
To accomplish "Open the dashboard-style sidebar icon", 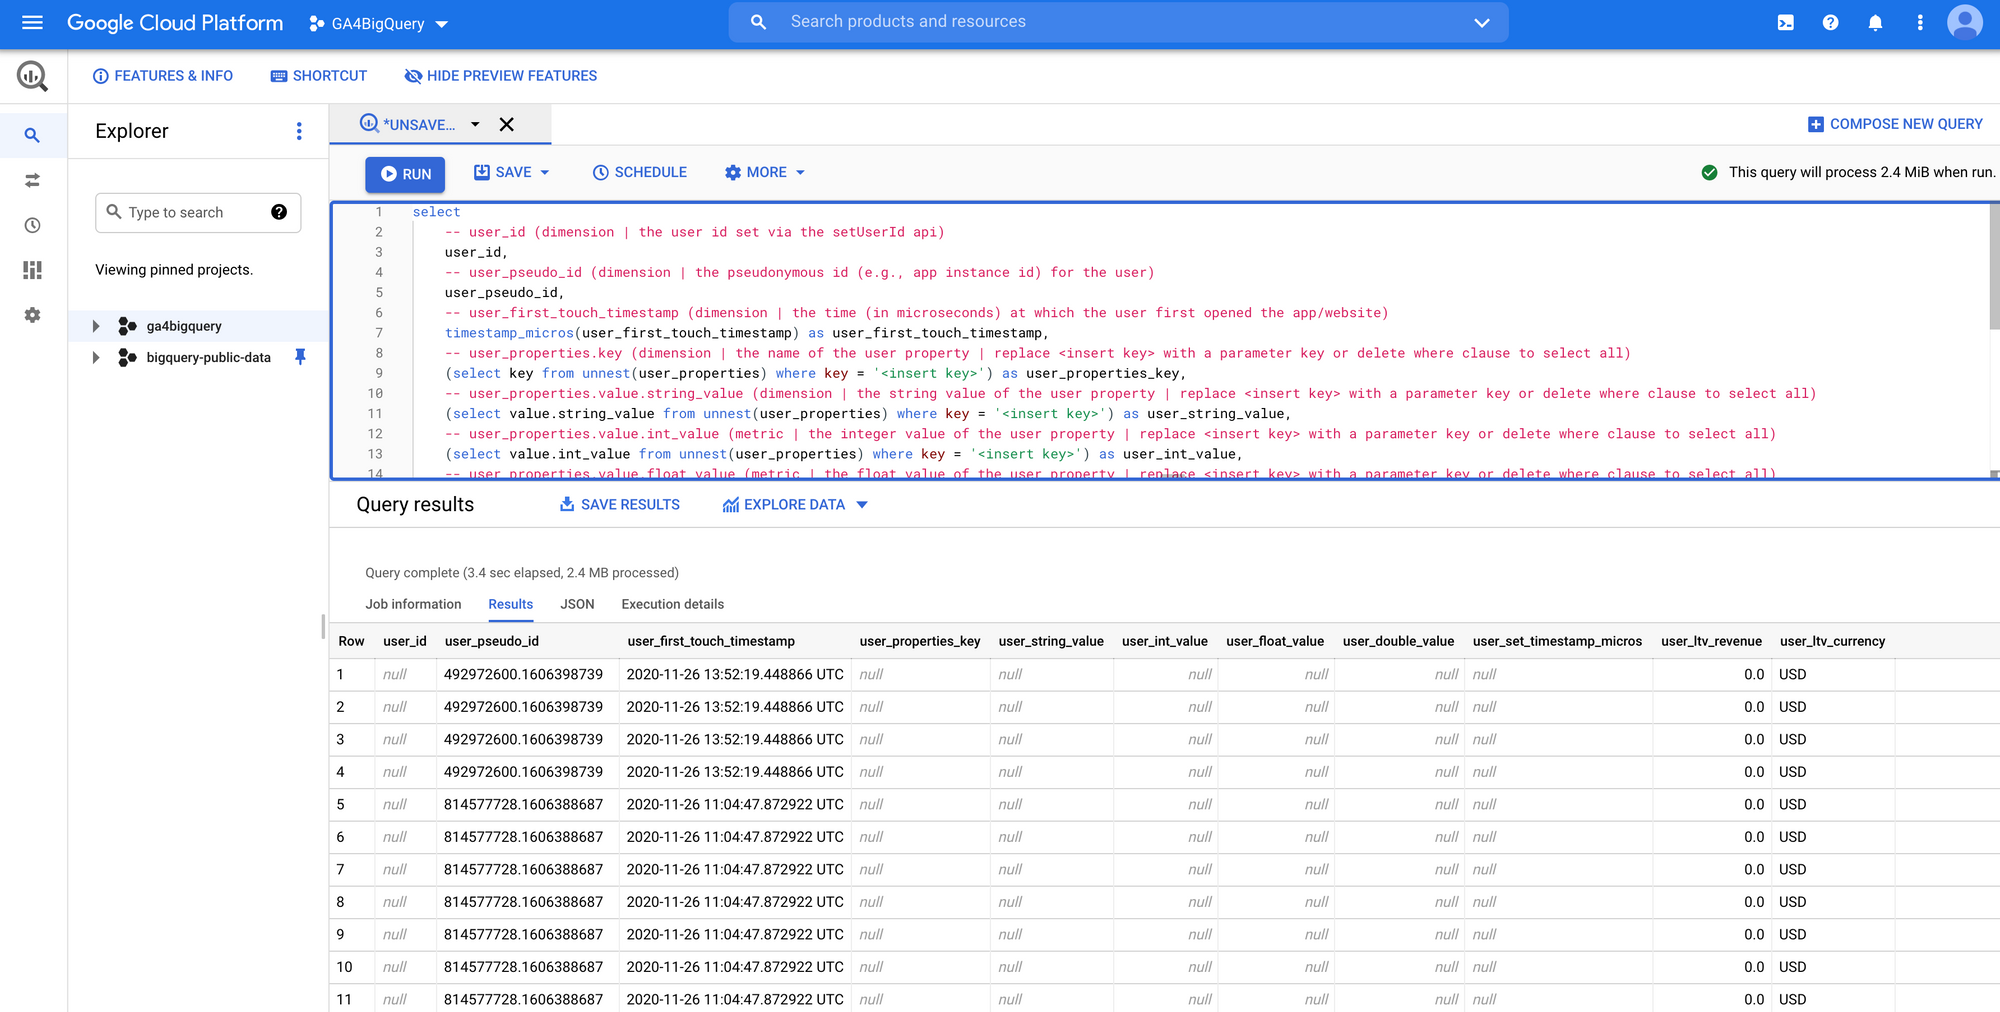I will tap(32, 270).
